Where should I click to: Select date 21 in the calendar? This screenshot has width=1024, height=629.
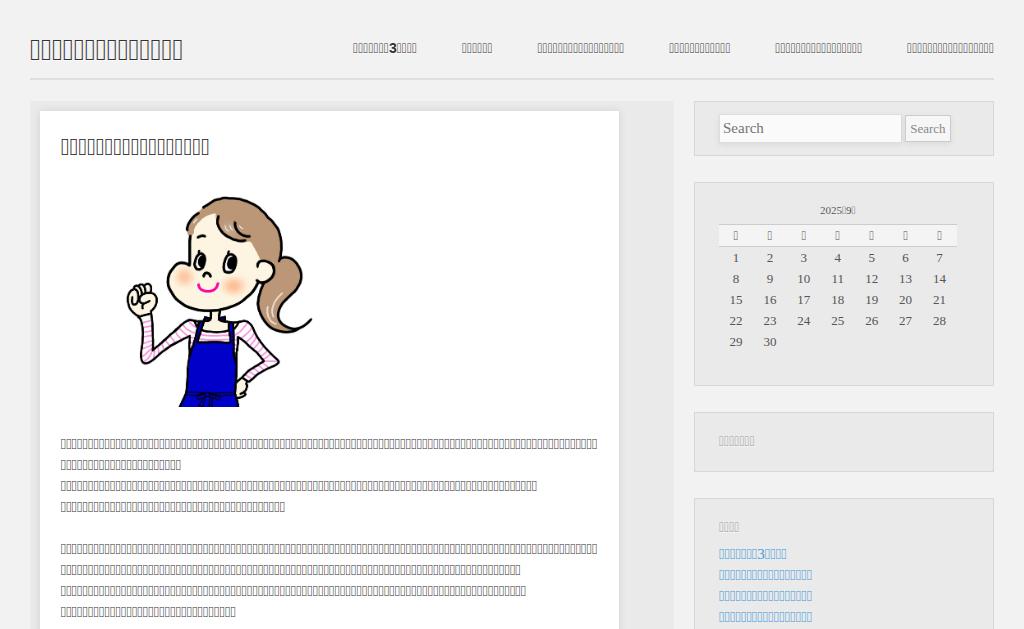click(940, 300)
